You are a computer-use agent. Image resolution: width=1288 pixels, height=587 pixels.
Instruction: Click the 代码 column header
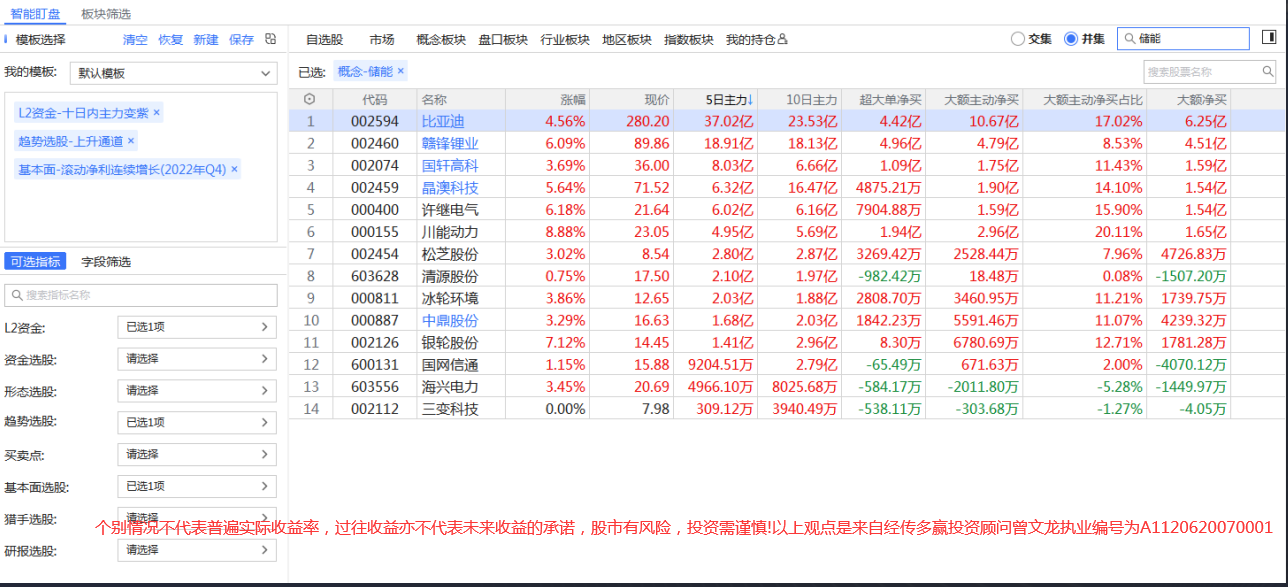click(x=375, y=99)
